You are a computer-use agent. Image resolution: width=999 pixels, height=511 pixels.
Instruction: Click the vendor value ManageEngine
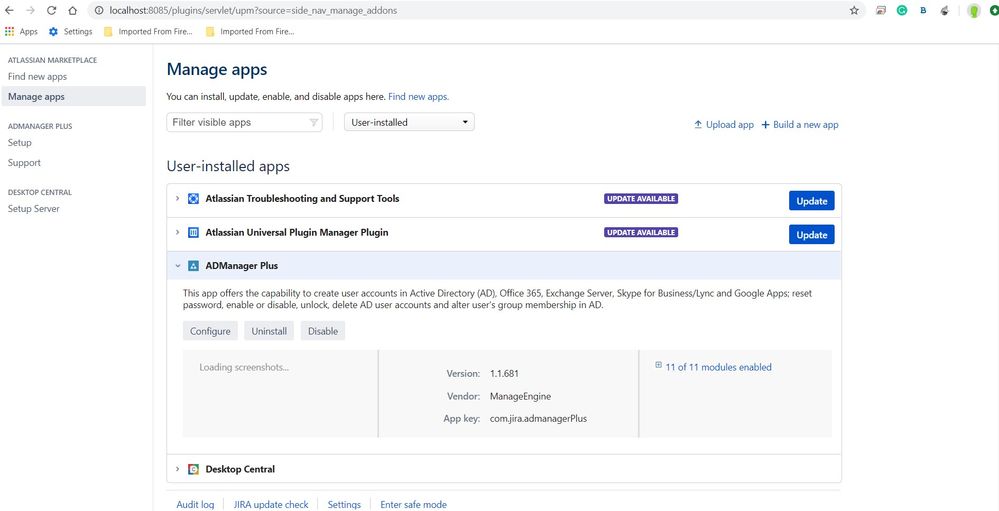[x=521, y=396]
